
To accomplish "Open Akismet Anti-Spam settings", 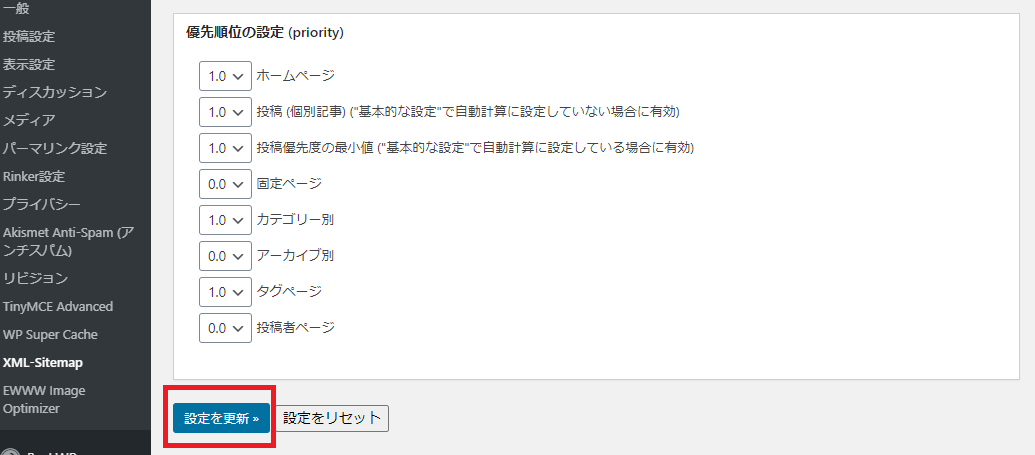I will pos(69,242).
